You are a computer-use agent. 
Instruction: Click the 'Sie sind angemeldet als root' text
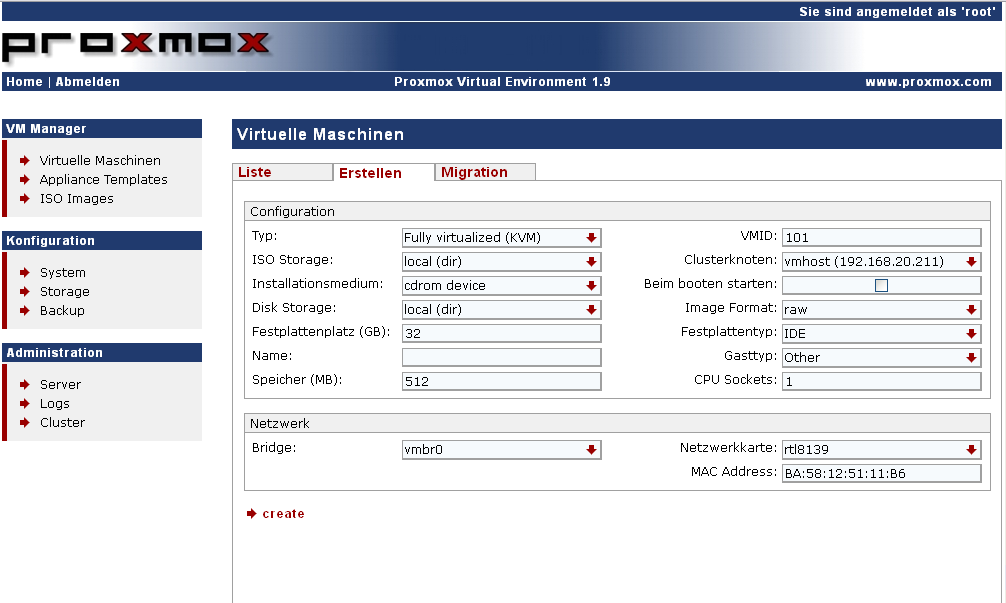[897, 12]
